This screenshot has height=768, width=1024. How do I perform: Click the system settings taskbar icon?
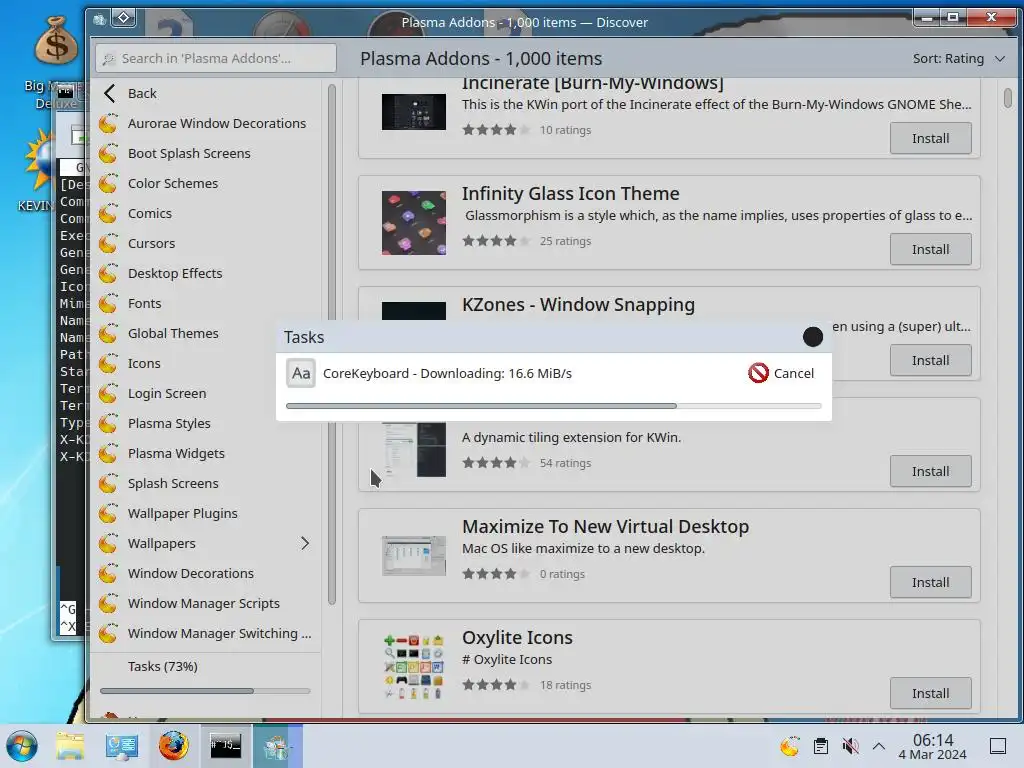coord(121,746)
